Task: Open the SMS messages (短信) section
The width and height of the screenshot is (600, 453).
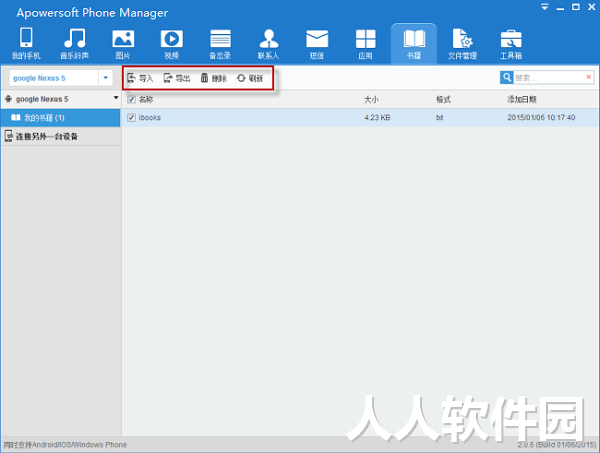Action: pyautogui.click(x=317, y=43)
